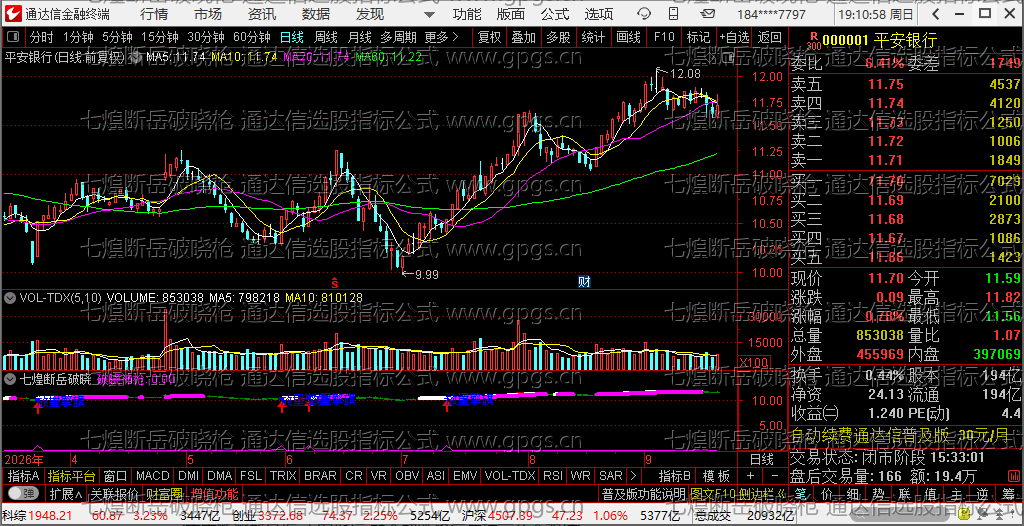Click the 七煌断岳破晓 indicator circle icon
The height and width of the screenshot is (526, 1024).
(x=10, y=378)
